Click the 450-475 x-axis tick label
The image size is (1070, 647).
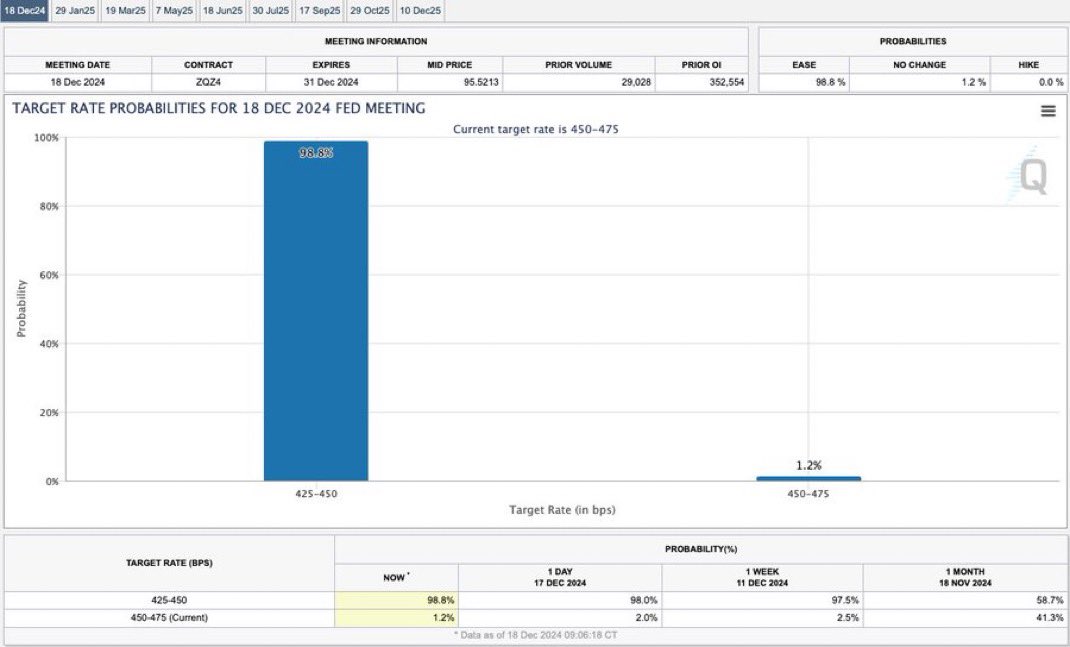(809, 493)
